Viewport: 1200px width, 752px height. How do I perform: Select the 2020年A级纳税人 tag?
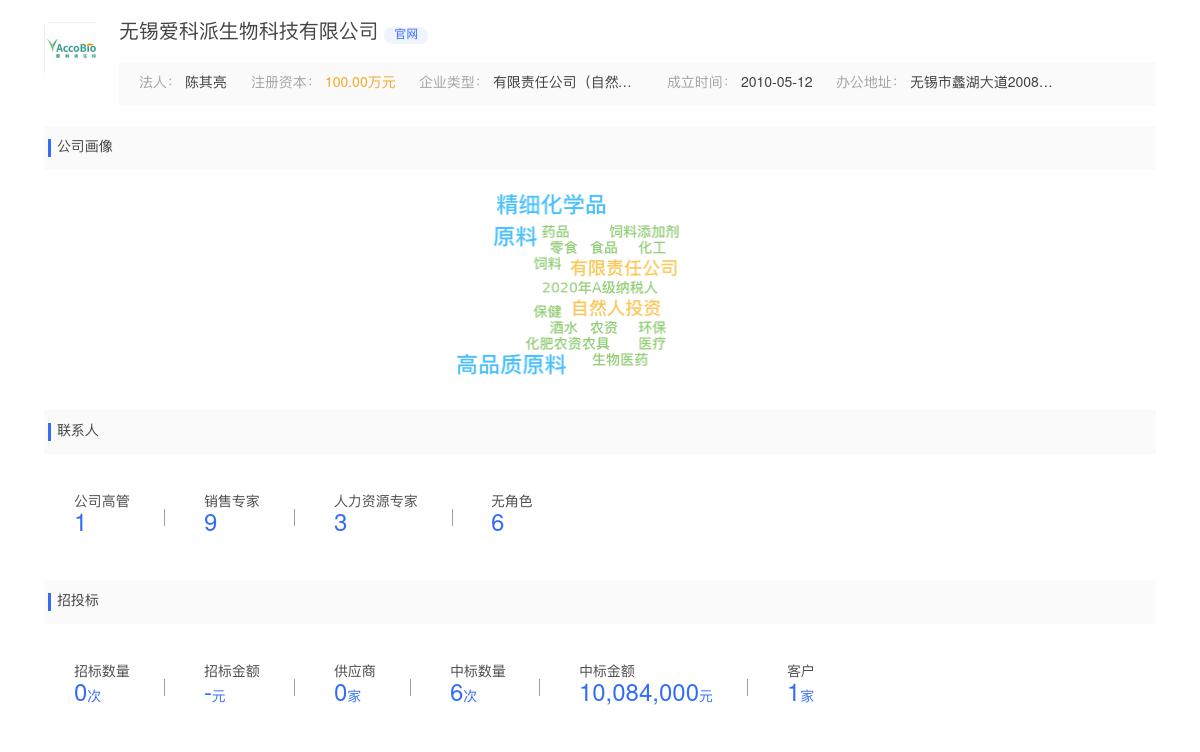[600, 288]
